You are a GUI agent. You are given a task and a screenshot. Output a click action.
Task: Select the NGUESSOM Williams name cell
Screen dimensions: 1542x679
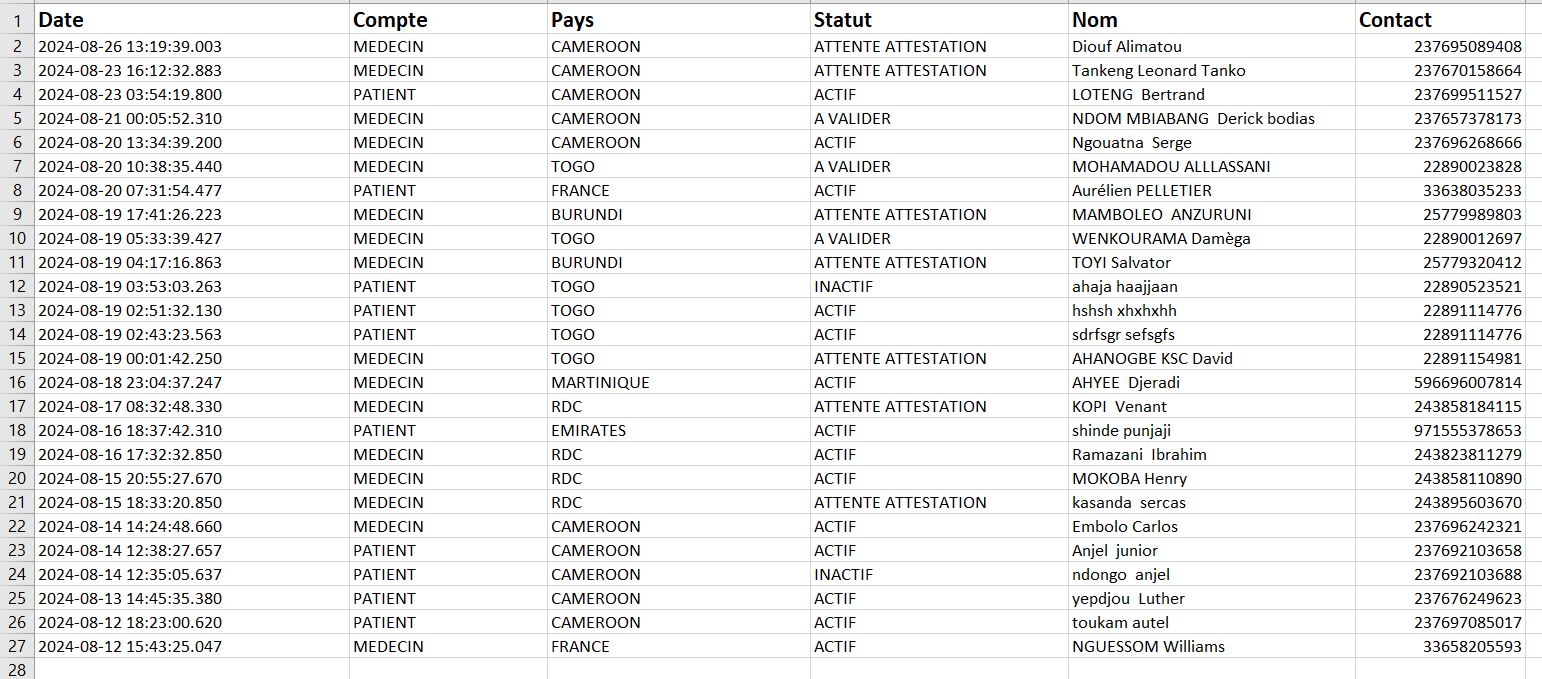[x=1148, y=646]
